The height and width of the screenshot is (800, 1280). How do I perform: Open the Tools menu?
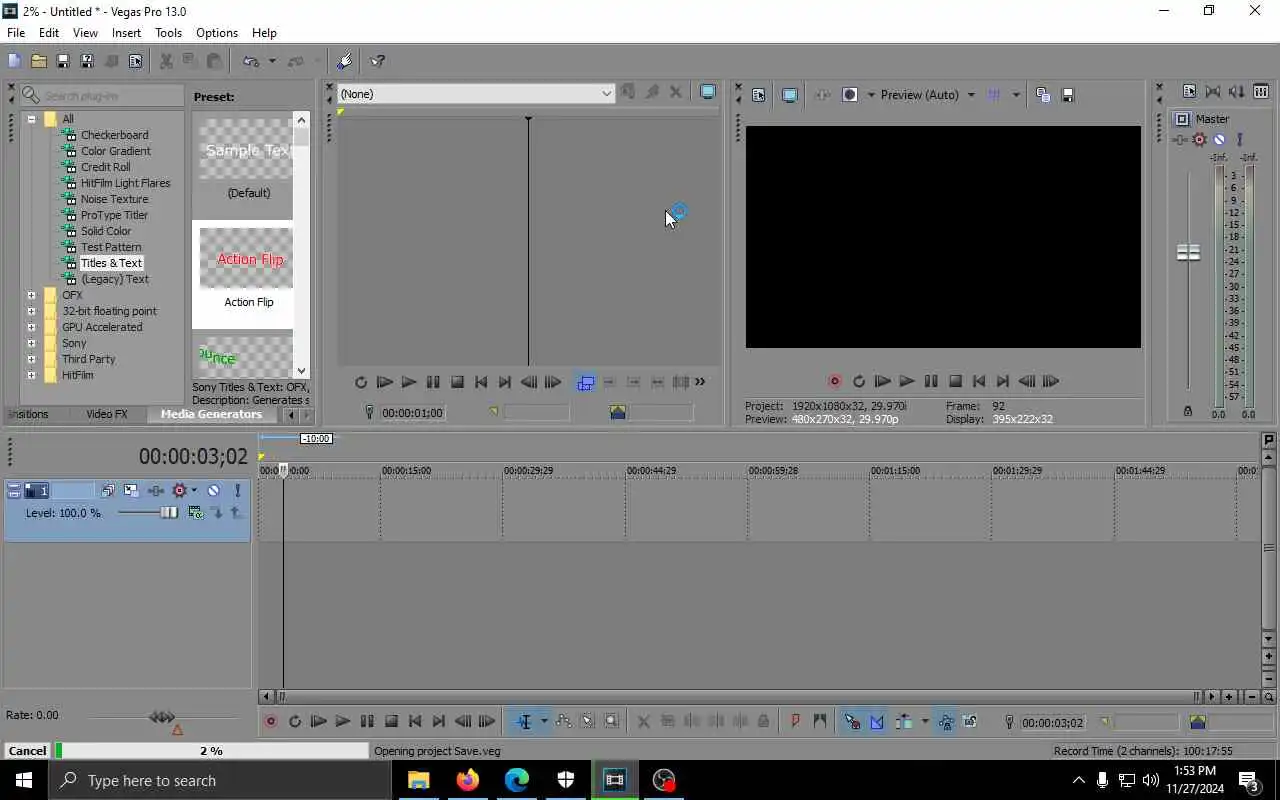pos(168,33)
